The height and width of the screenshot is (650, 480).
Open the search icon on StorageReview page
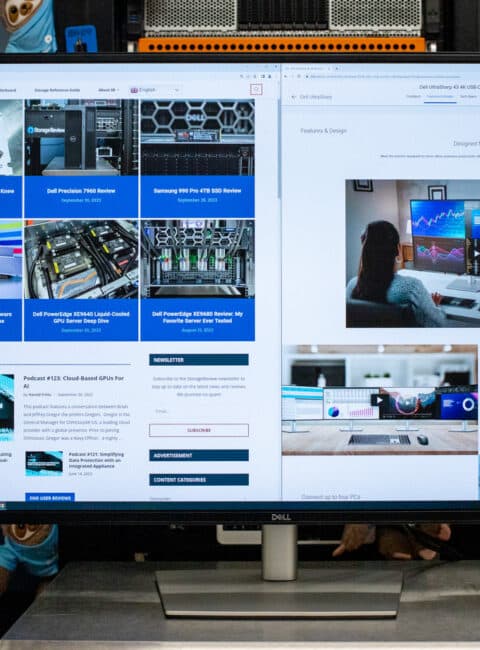(256, 89)
